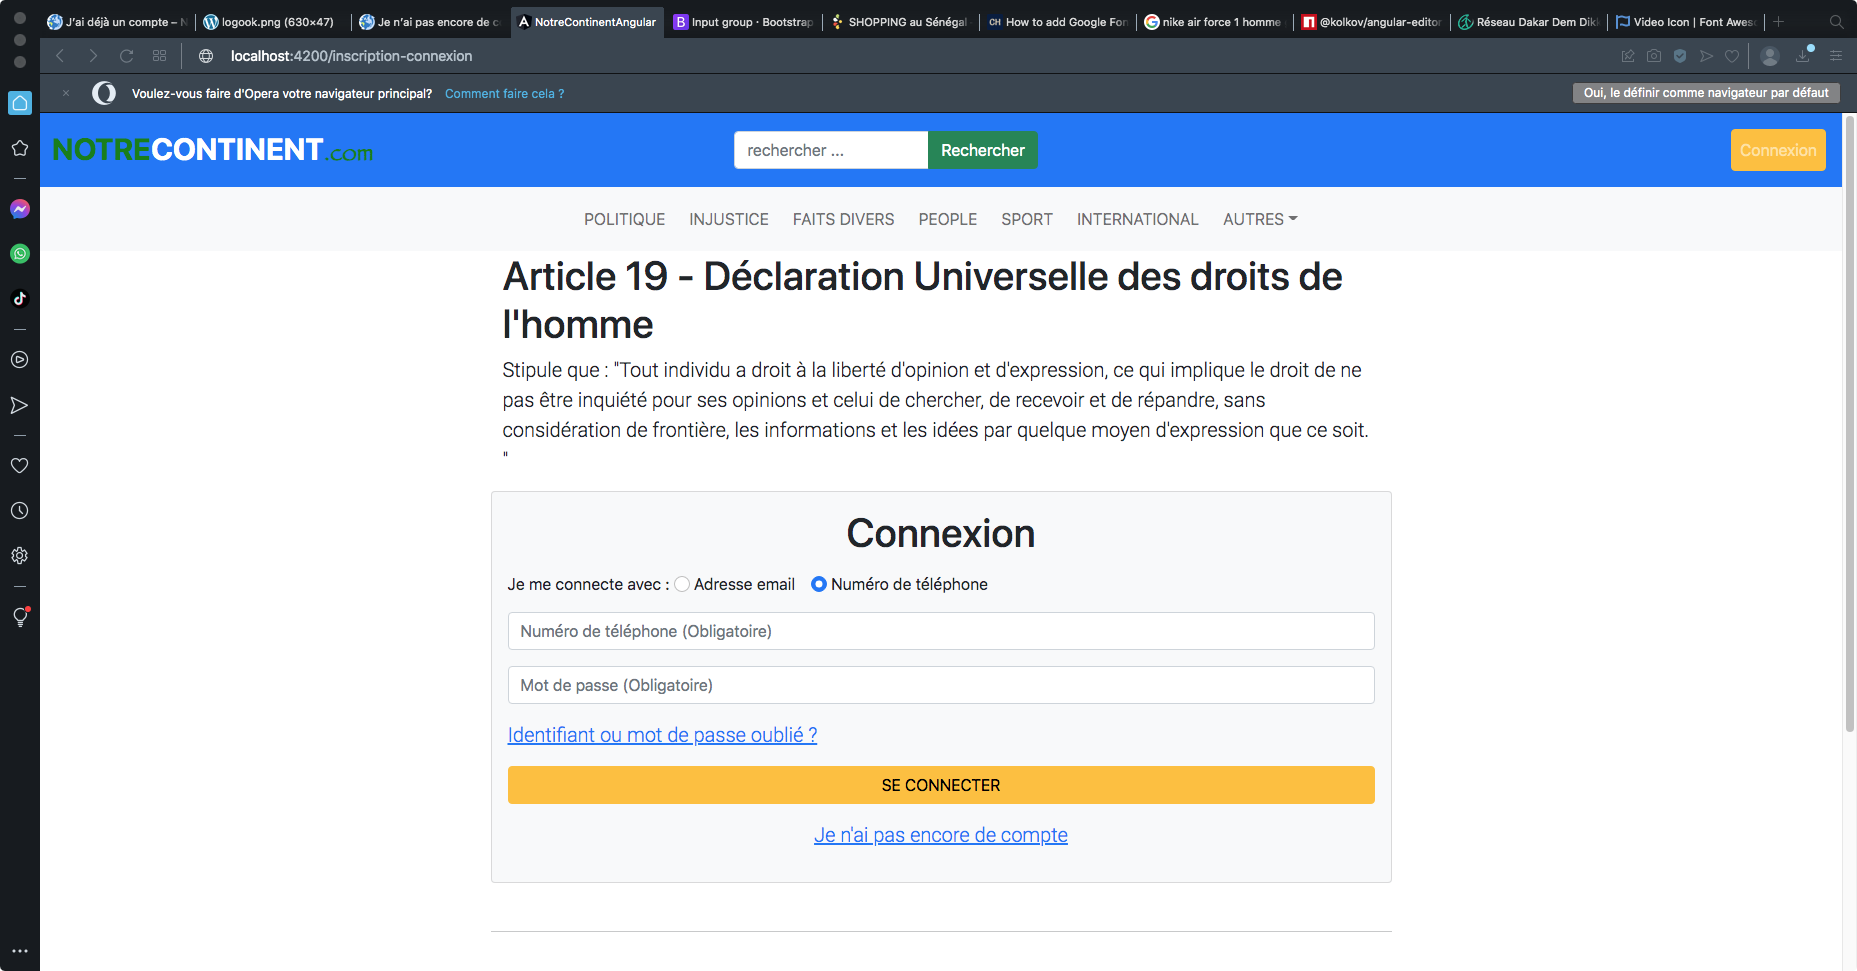Expand the AUTRES dropdown menu
This screenshot has width=1857, height=971.
click(1259, 219)
